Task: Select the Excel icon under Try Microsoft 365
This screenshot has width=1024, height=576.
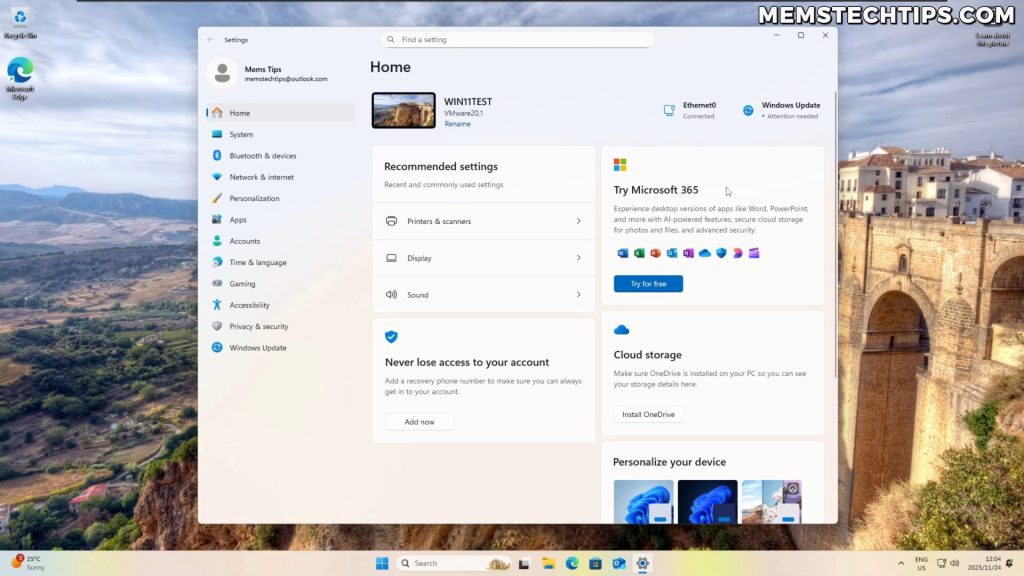Action: 637,253
